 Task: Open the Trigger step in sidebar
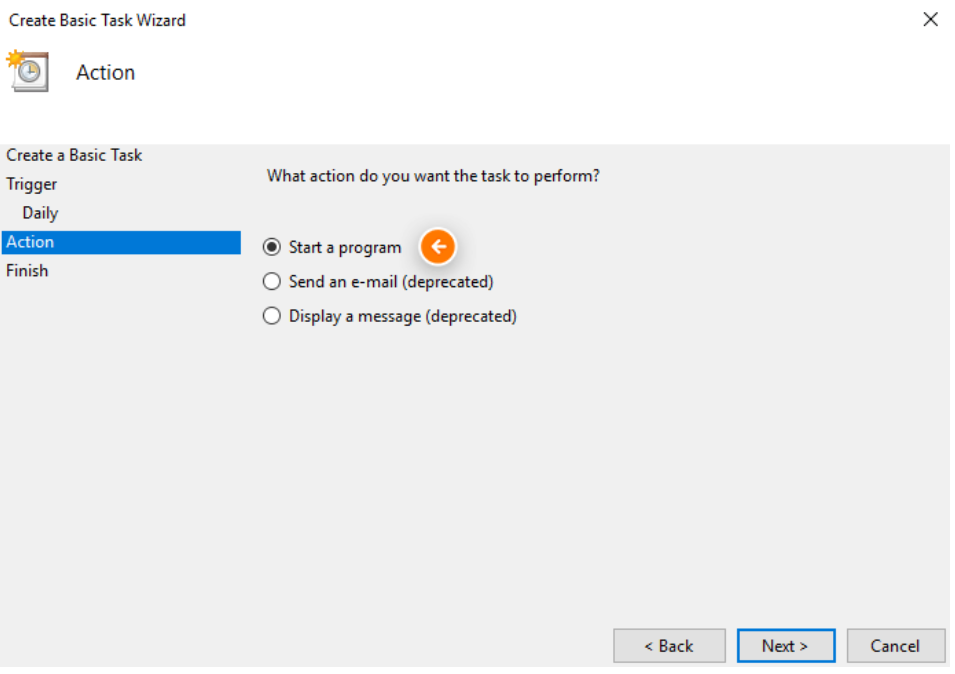32,184
